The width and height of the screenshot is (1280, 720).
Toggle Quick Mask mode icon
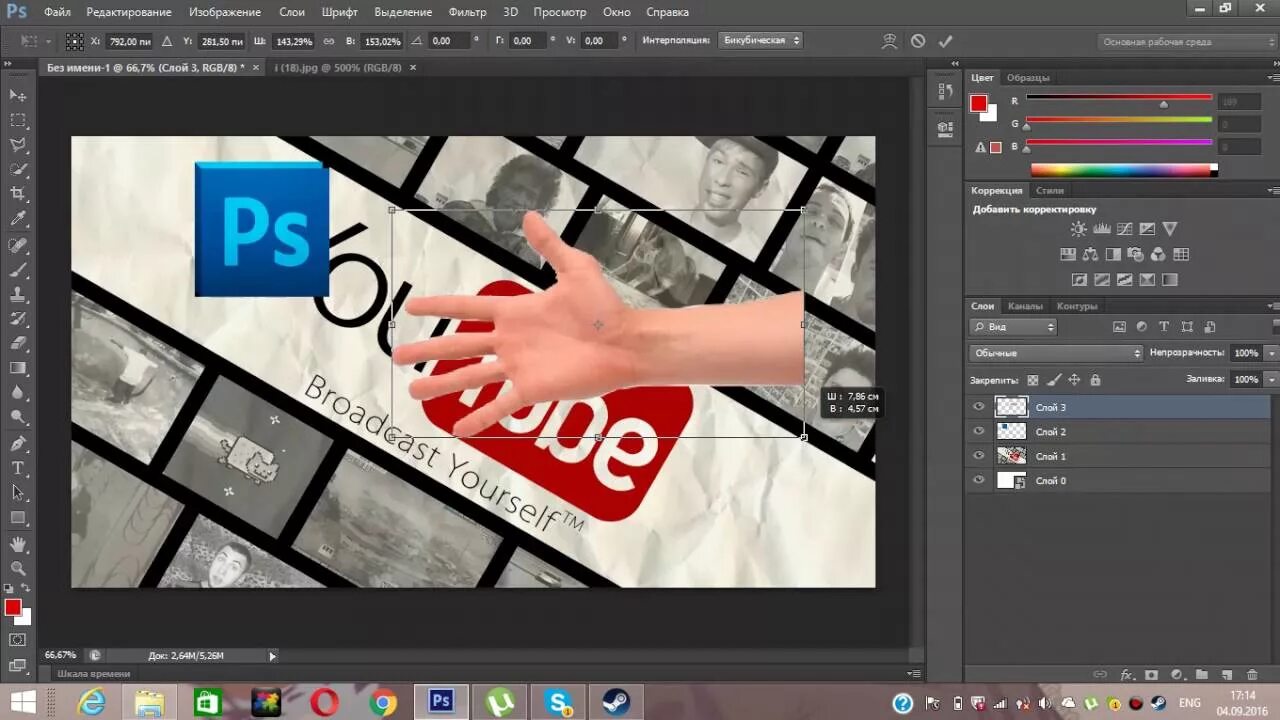[x=18, y=640]
